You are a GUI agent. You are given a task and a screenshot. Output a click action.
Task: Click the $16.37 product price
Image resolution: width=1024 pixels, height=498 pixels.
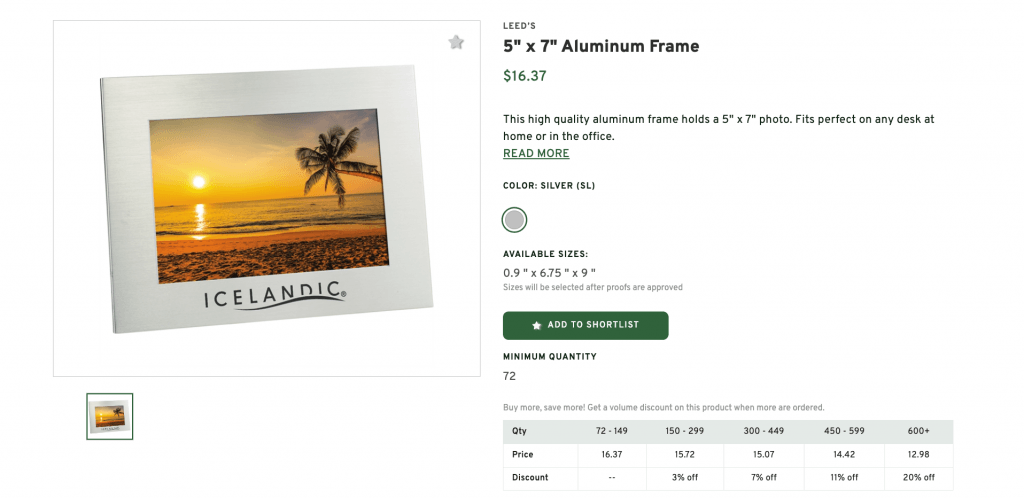pyautogui.click(x=525, y=76)
